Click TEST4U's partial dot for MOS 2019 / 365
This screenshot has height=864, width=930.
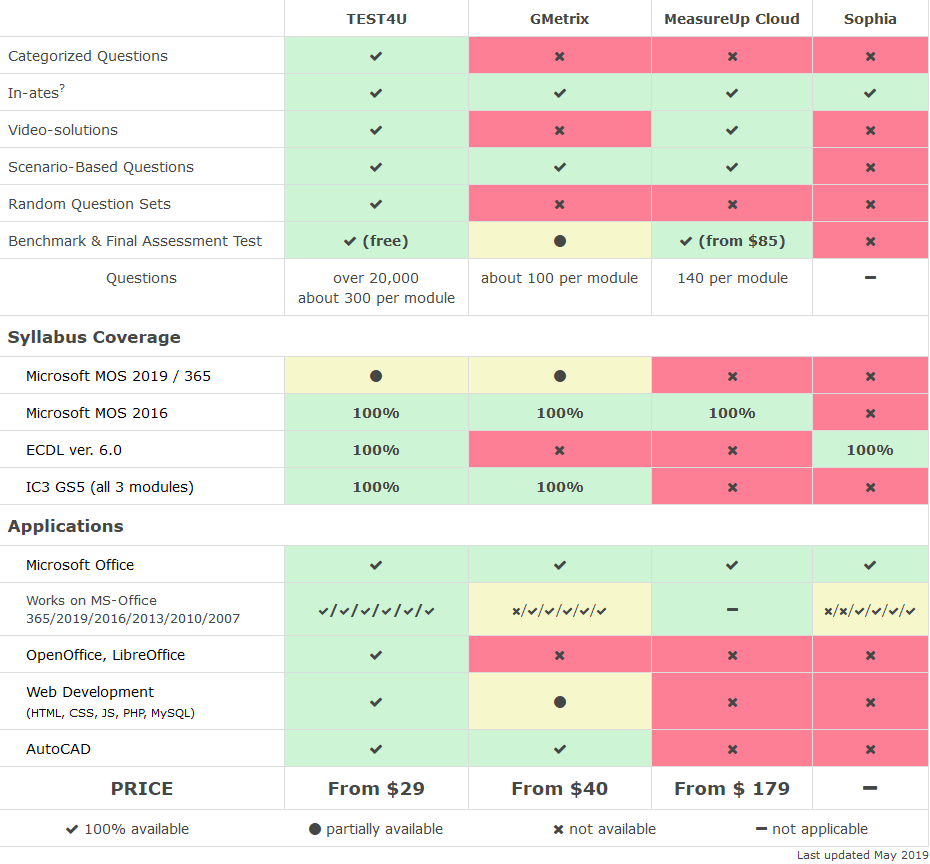376,376
